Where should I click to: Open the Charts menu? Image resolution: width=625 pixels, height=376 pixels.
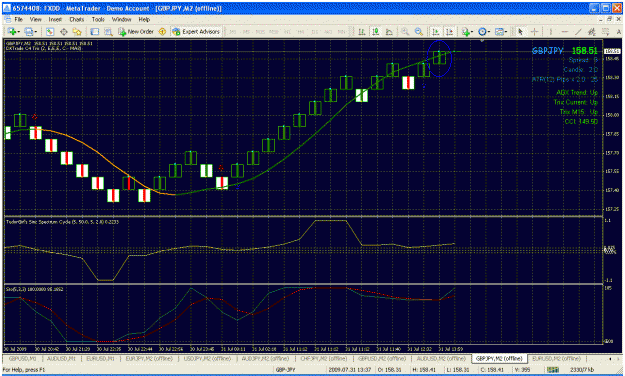click(77, 19)
